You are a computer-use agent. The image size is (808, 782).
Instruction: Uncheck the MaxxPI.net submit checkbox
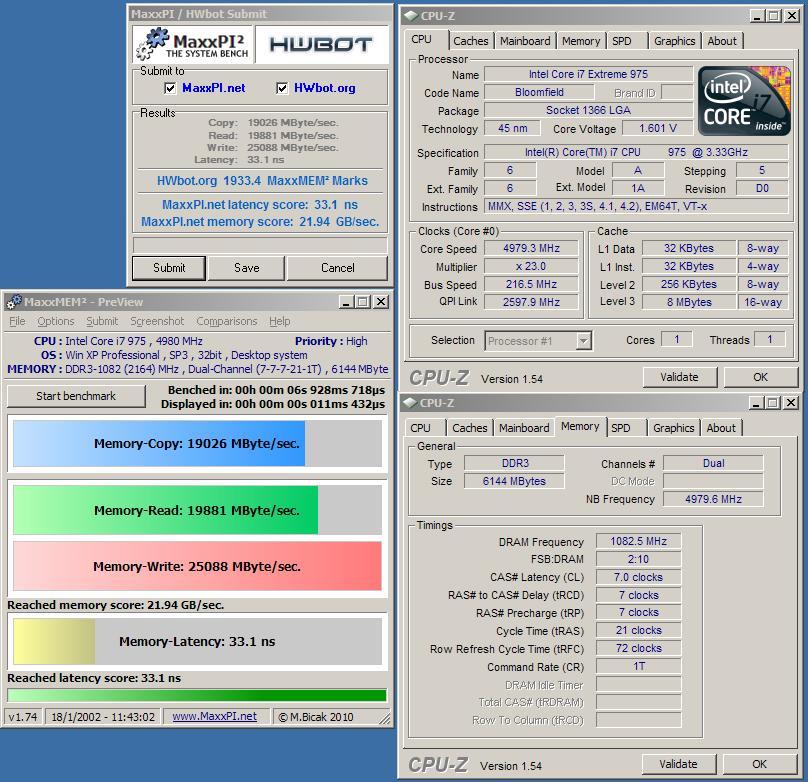pyautogui.click(x=170, y=88)
